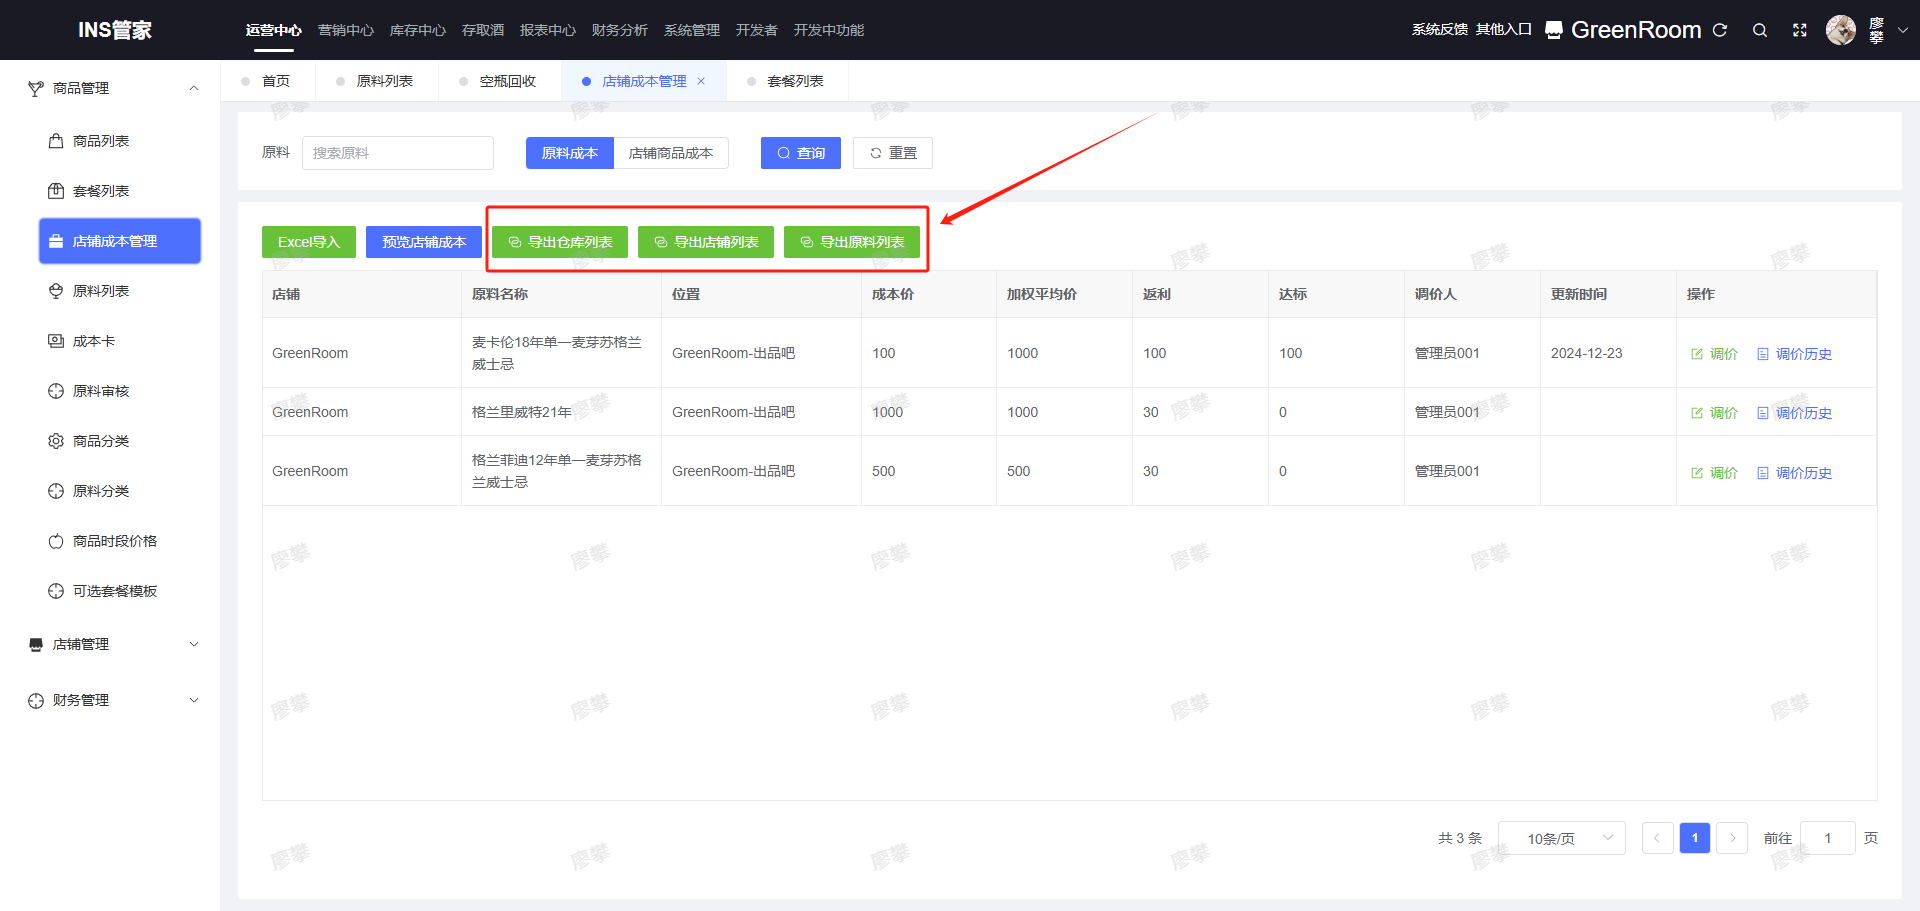Click 调价历史 for 格兰里威特21年

click(1803, 413)
